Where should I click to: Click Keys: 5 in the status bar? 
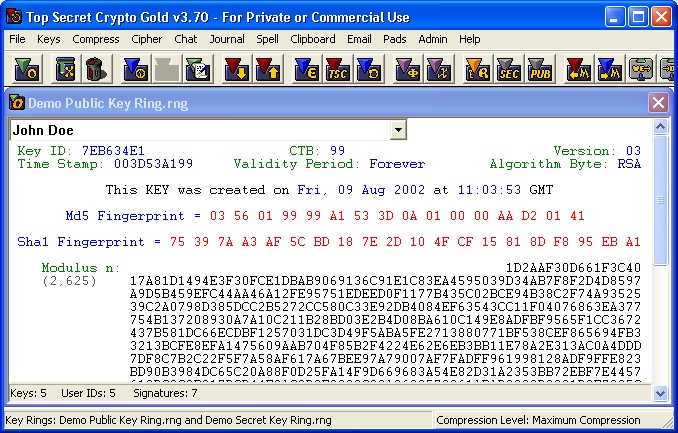click(28, 393)
